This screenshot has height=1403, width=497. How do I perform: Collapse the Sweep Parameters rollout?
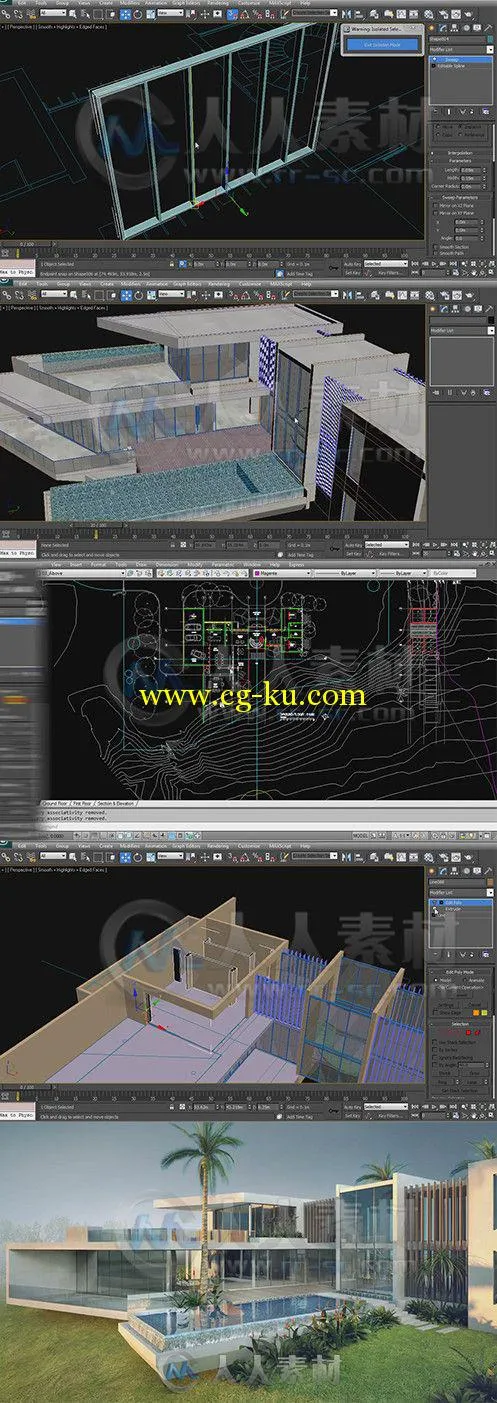pos(459,197)
